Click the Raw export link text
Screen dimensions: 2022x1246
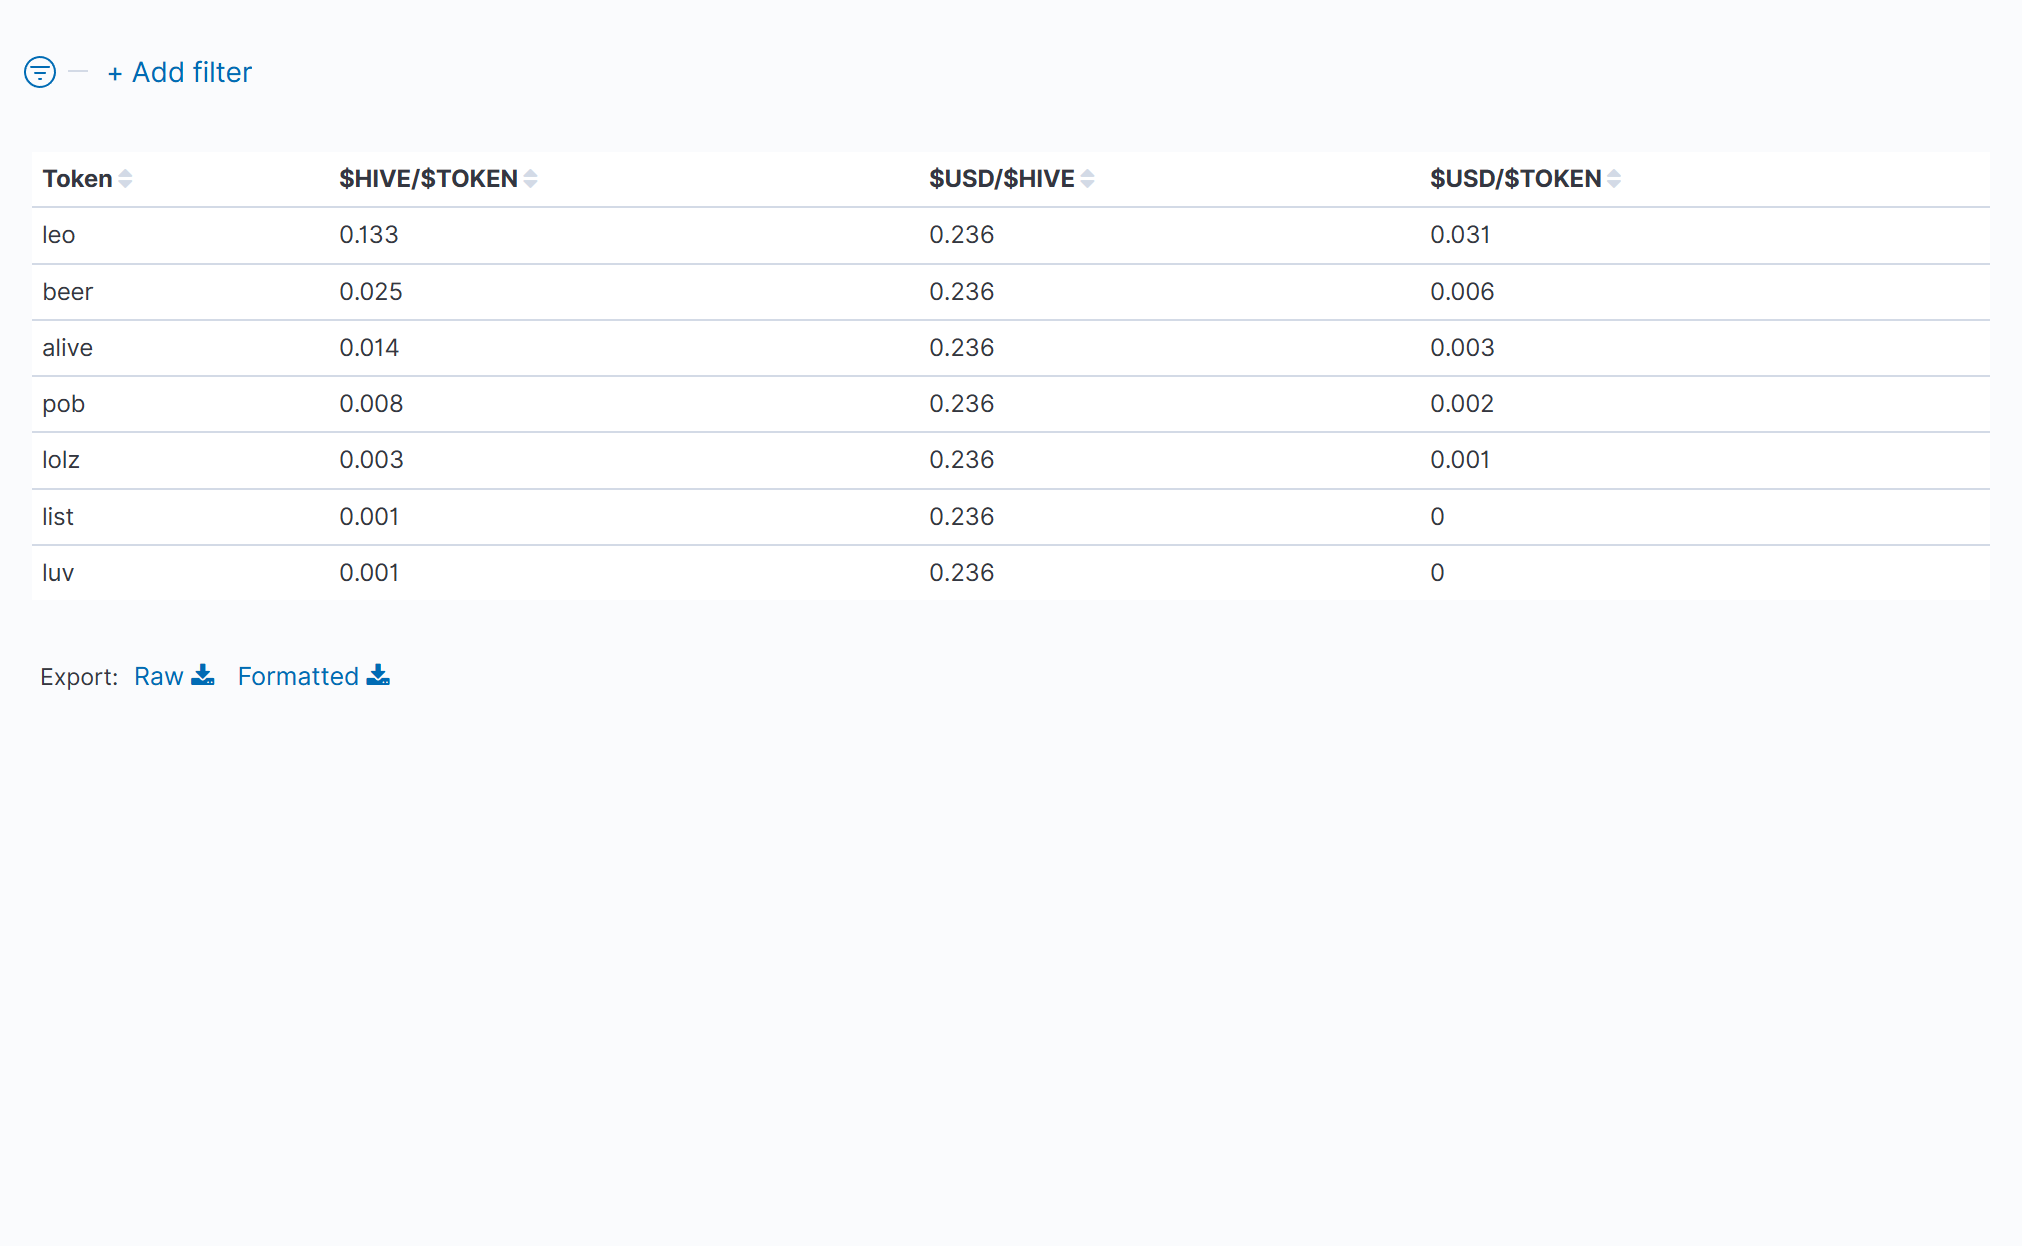tap(158, 677)
